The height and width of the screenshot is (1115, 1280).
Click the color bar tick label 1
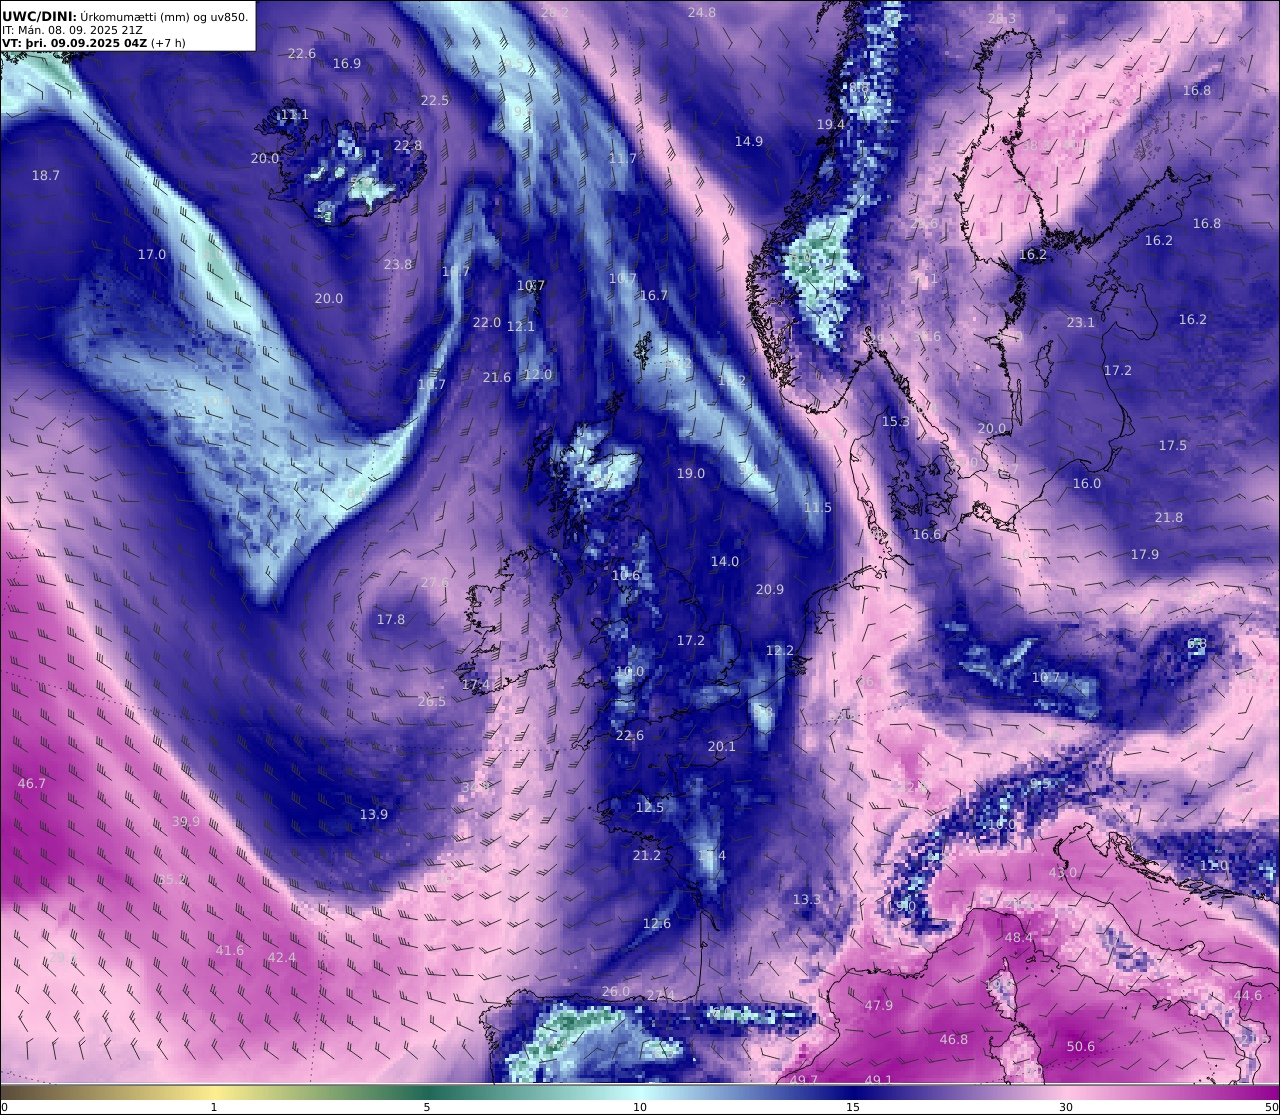pos(213,1107)
